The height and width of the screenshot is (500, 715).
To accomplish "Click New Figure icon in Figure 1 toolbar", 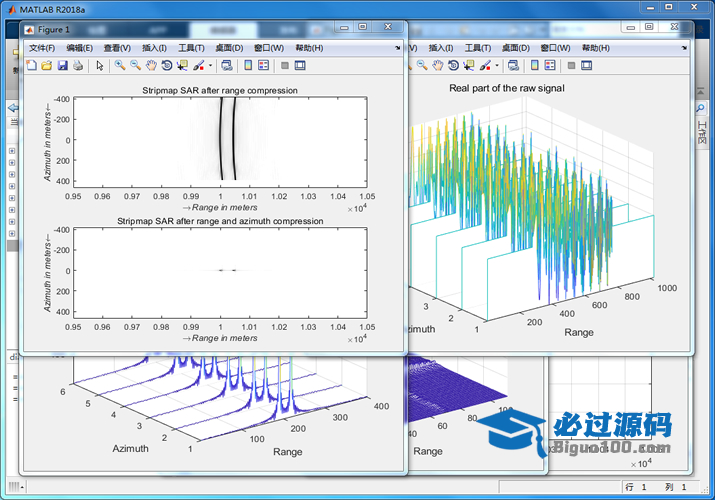I will [x=31, y=66].
